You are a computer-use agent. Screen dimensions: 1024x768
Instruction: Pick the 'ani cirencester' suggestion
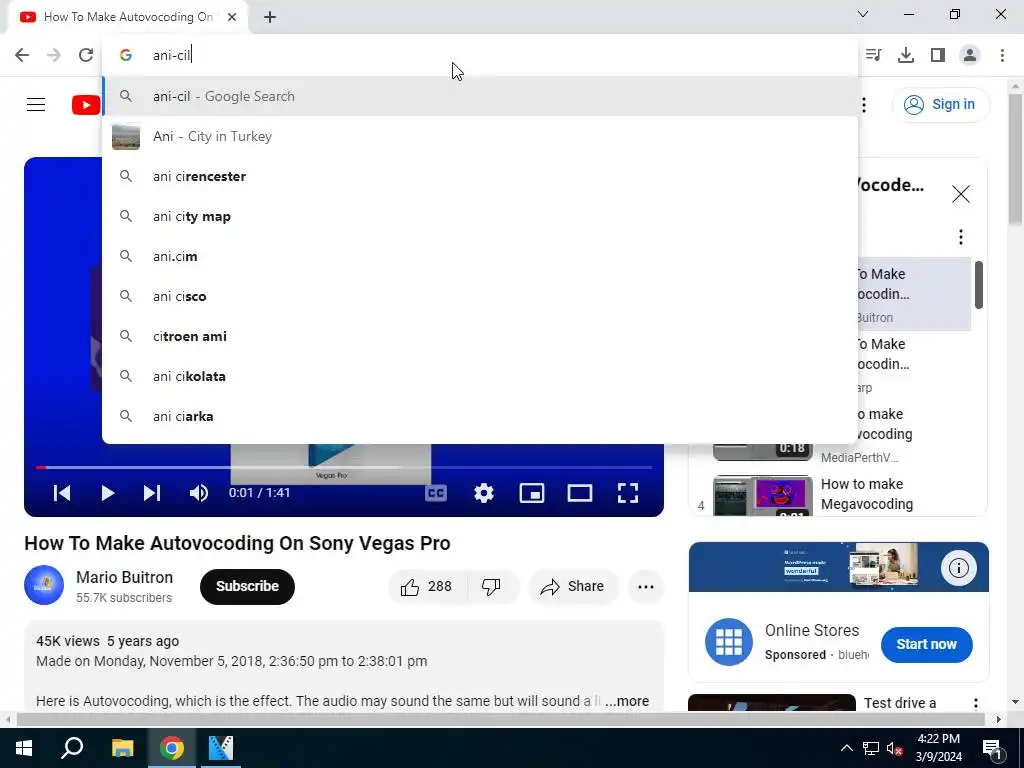point(480,176)
